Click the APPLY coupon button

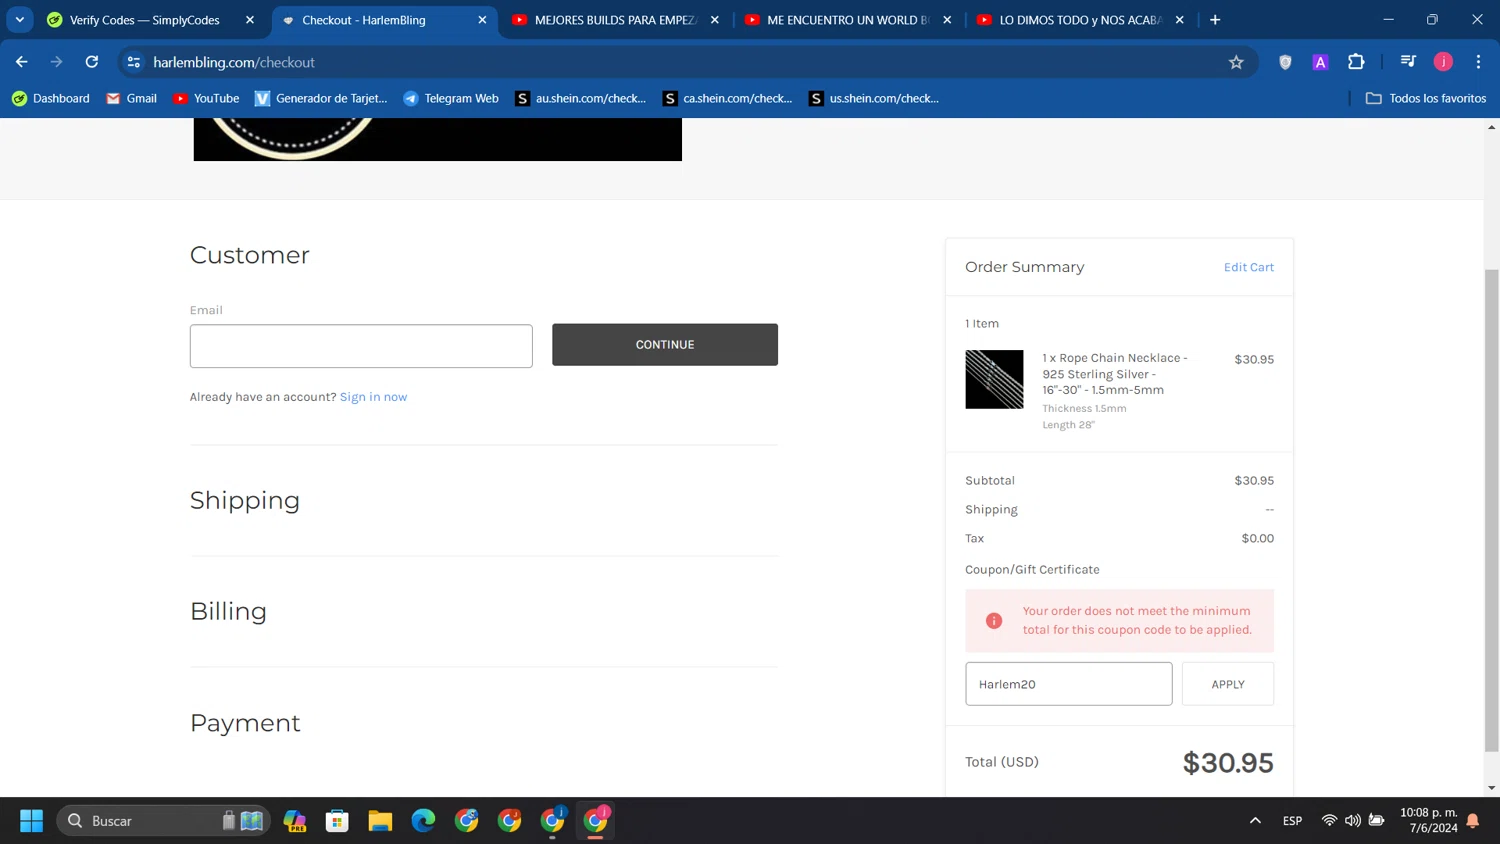coord(1228,684)
